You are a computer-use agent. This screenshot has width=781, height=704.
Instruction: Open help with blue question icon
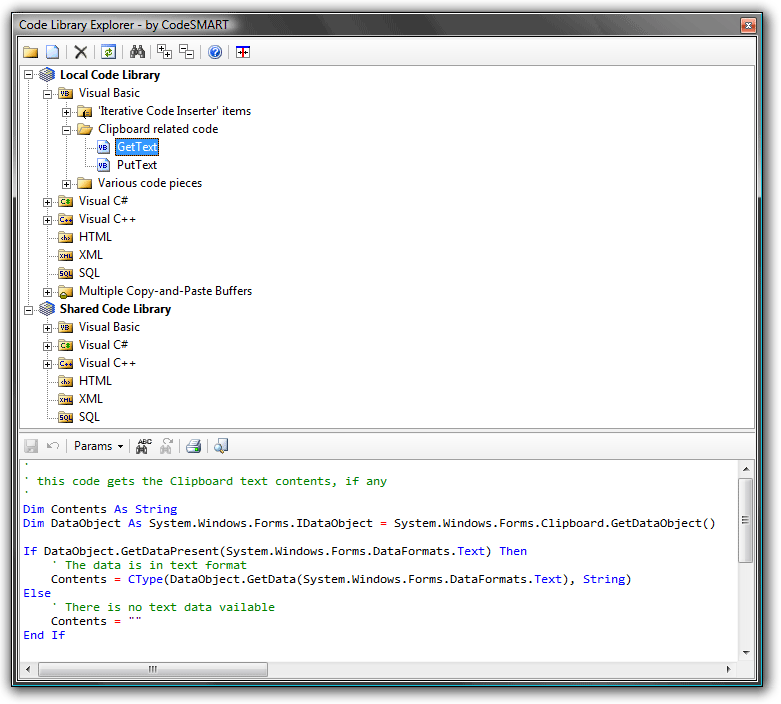(215, 52)
